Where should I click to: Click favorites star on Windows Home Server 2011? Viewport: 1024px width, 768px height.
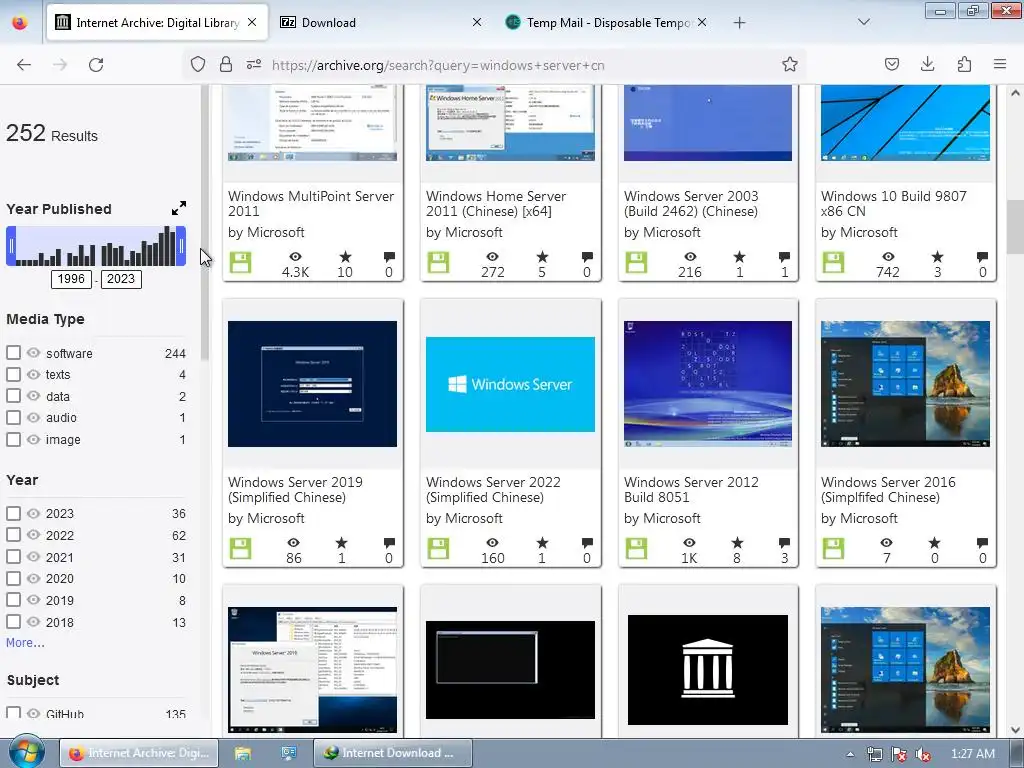[542, 257]
